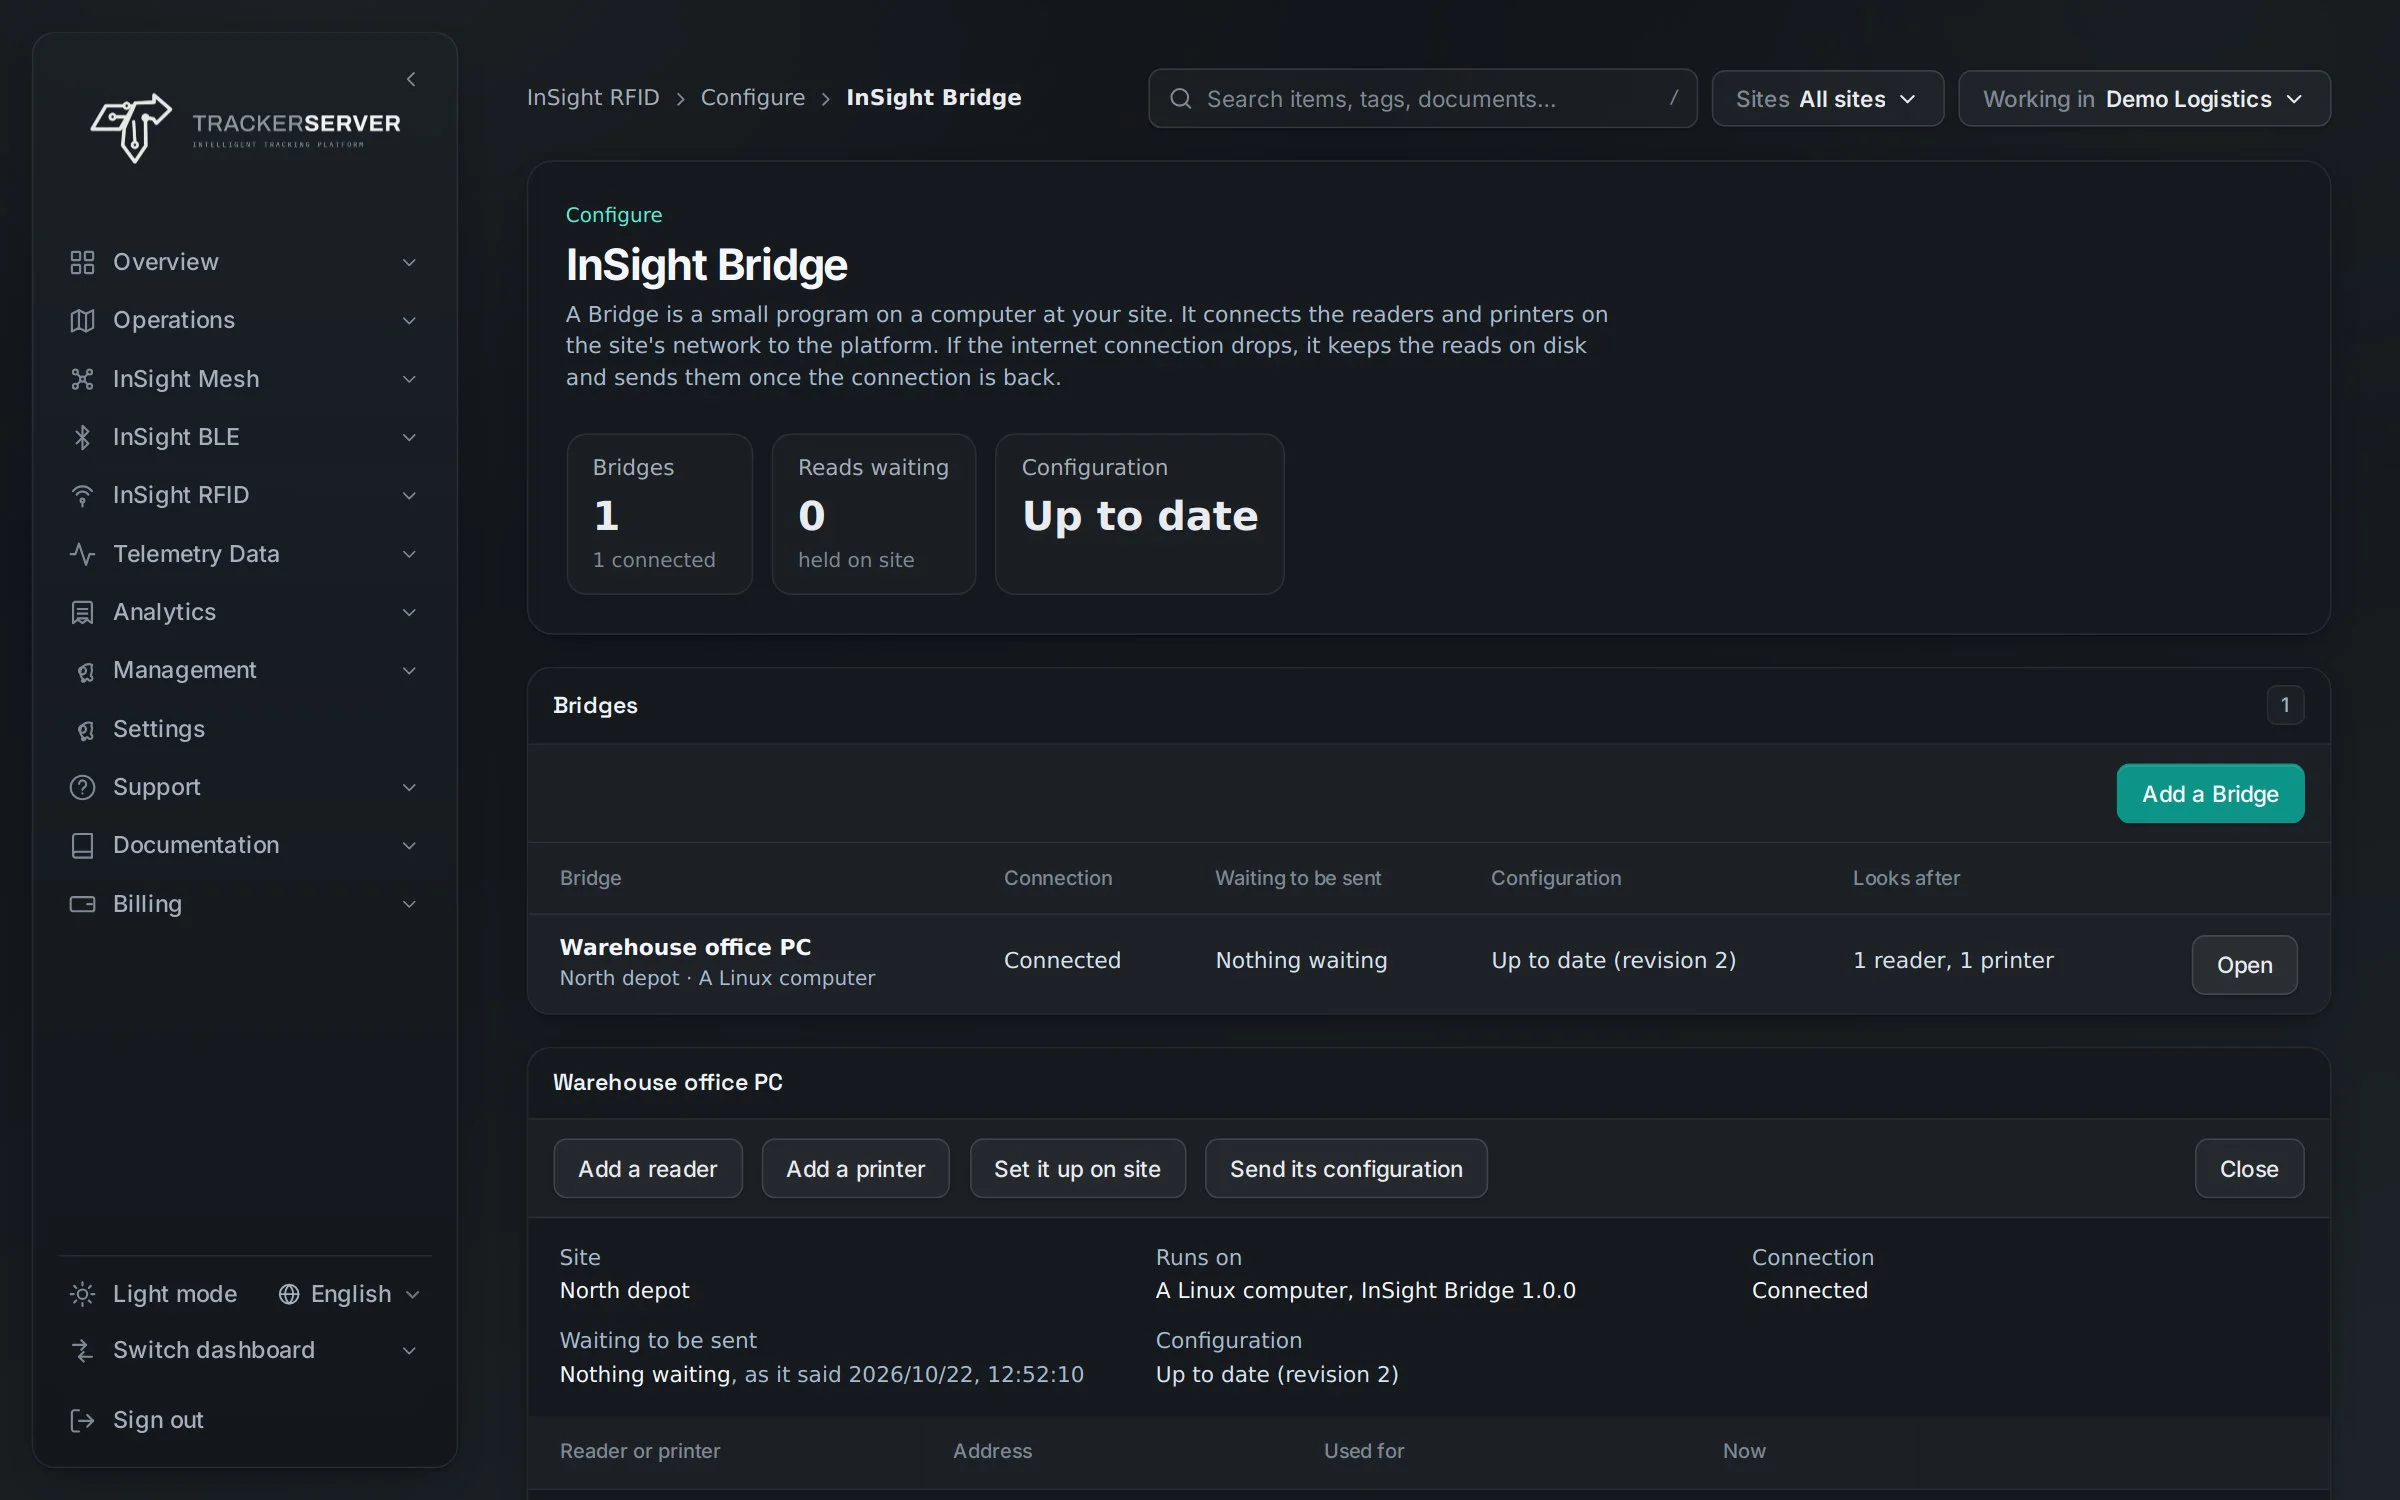The height and width of the screenshot is (1500, 2400).
Task: Click Add a printer
Action: 855,1168
